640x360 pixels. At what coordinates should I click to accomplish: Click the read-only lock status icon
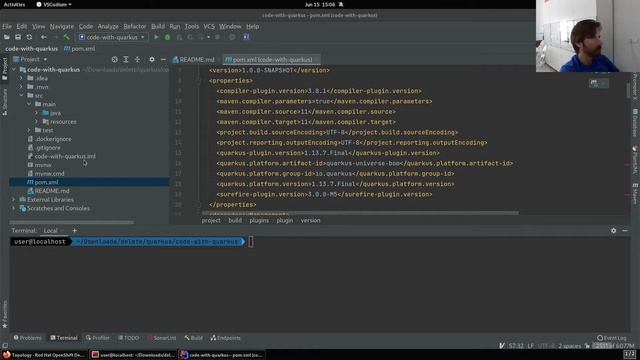point(587,346)
